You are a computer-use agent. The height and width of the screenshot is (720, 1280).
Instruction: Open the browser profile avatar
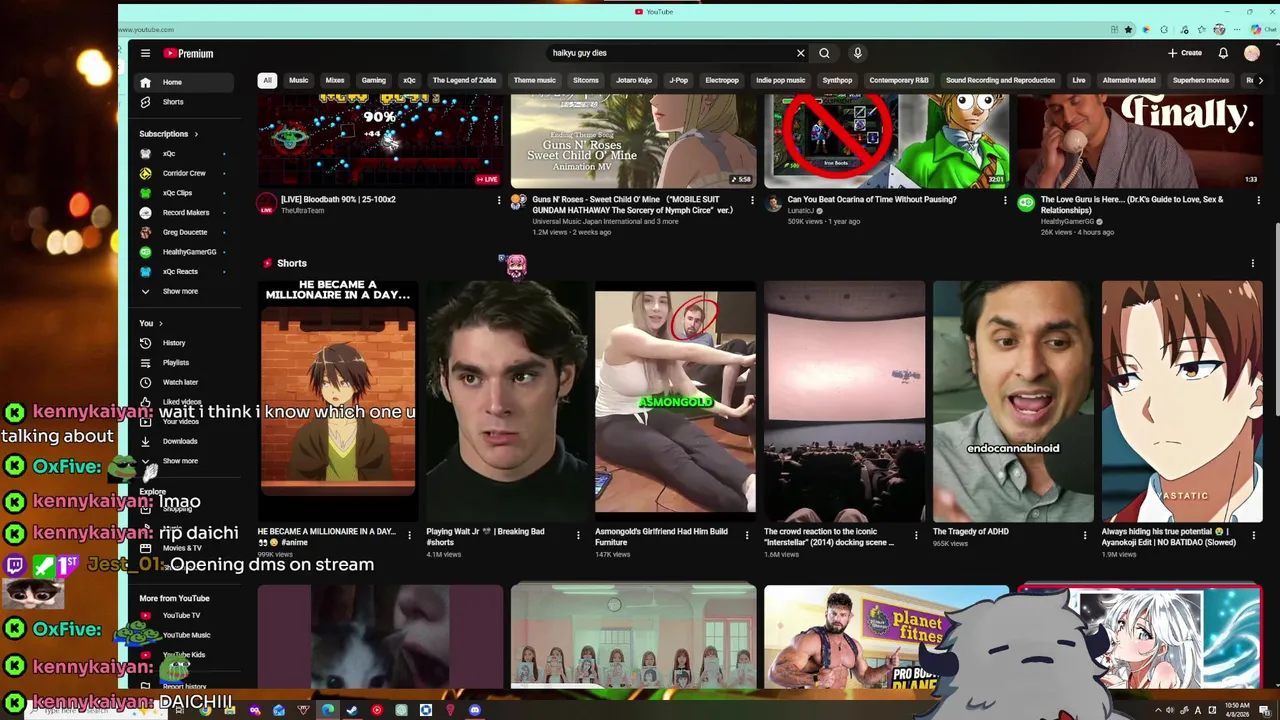[1219, 30]
